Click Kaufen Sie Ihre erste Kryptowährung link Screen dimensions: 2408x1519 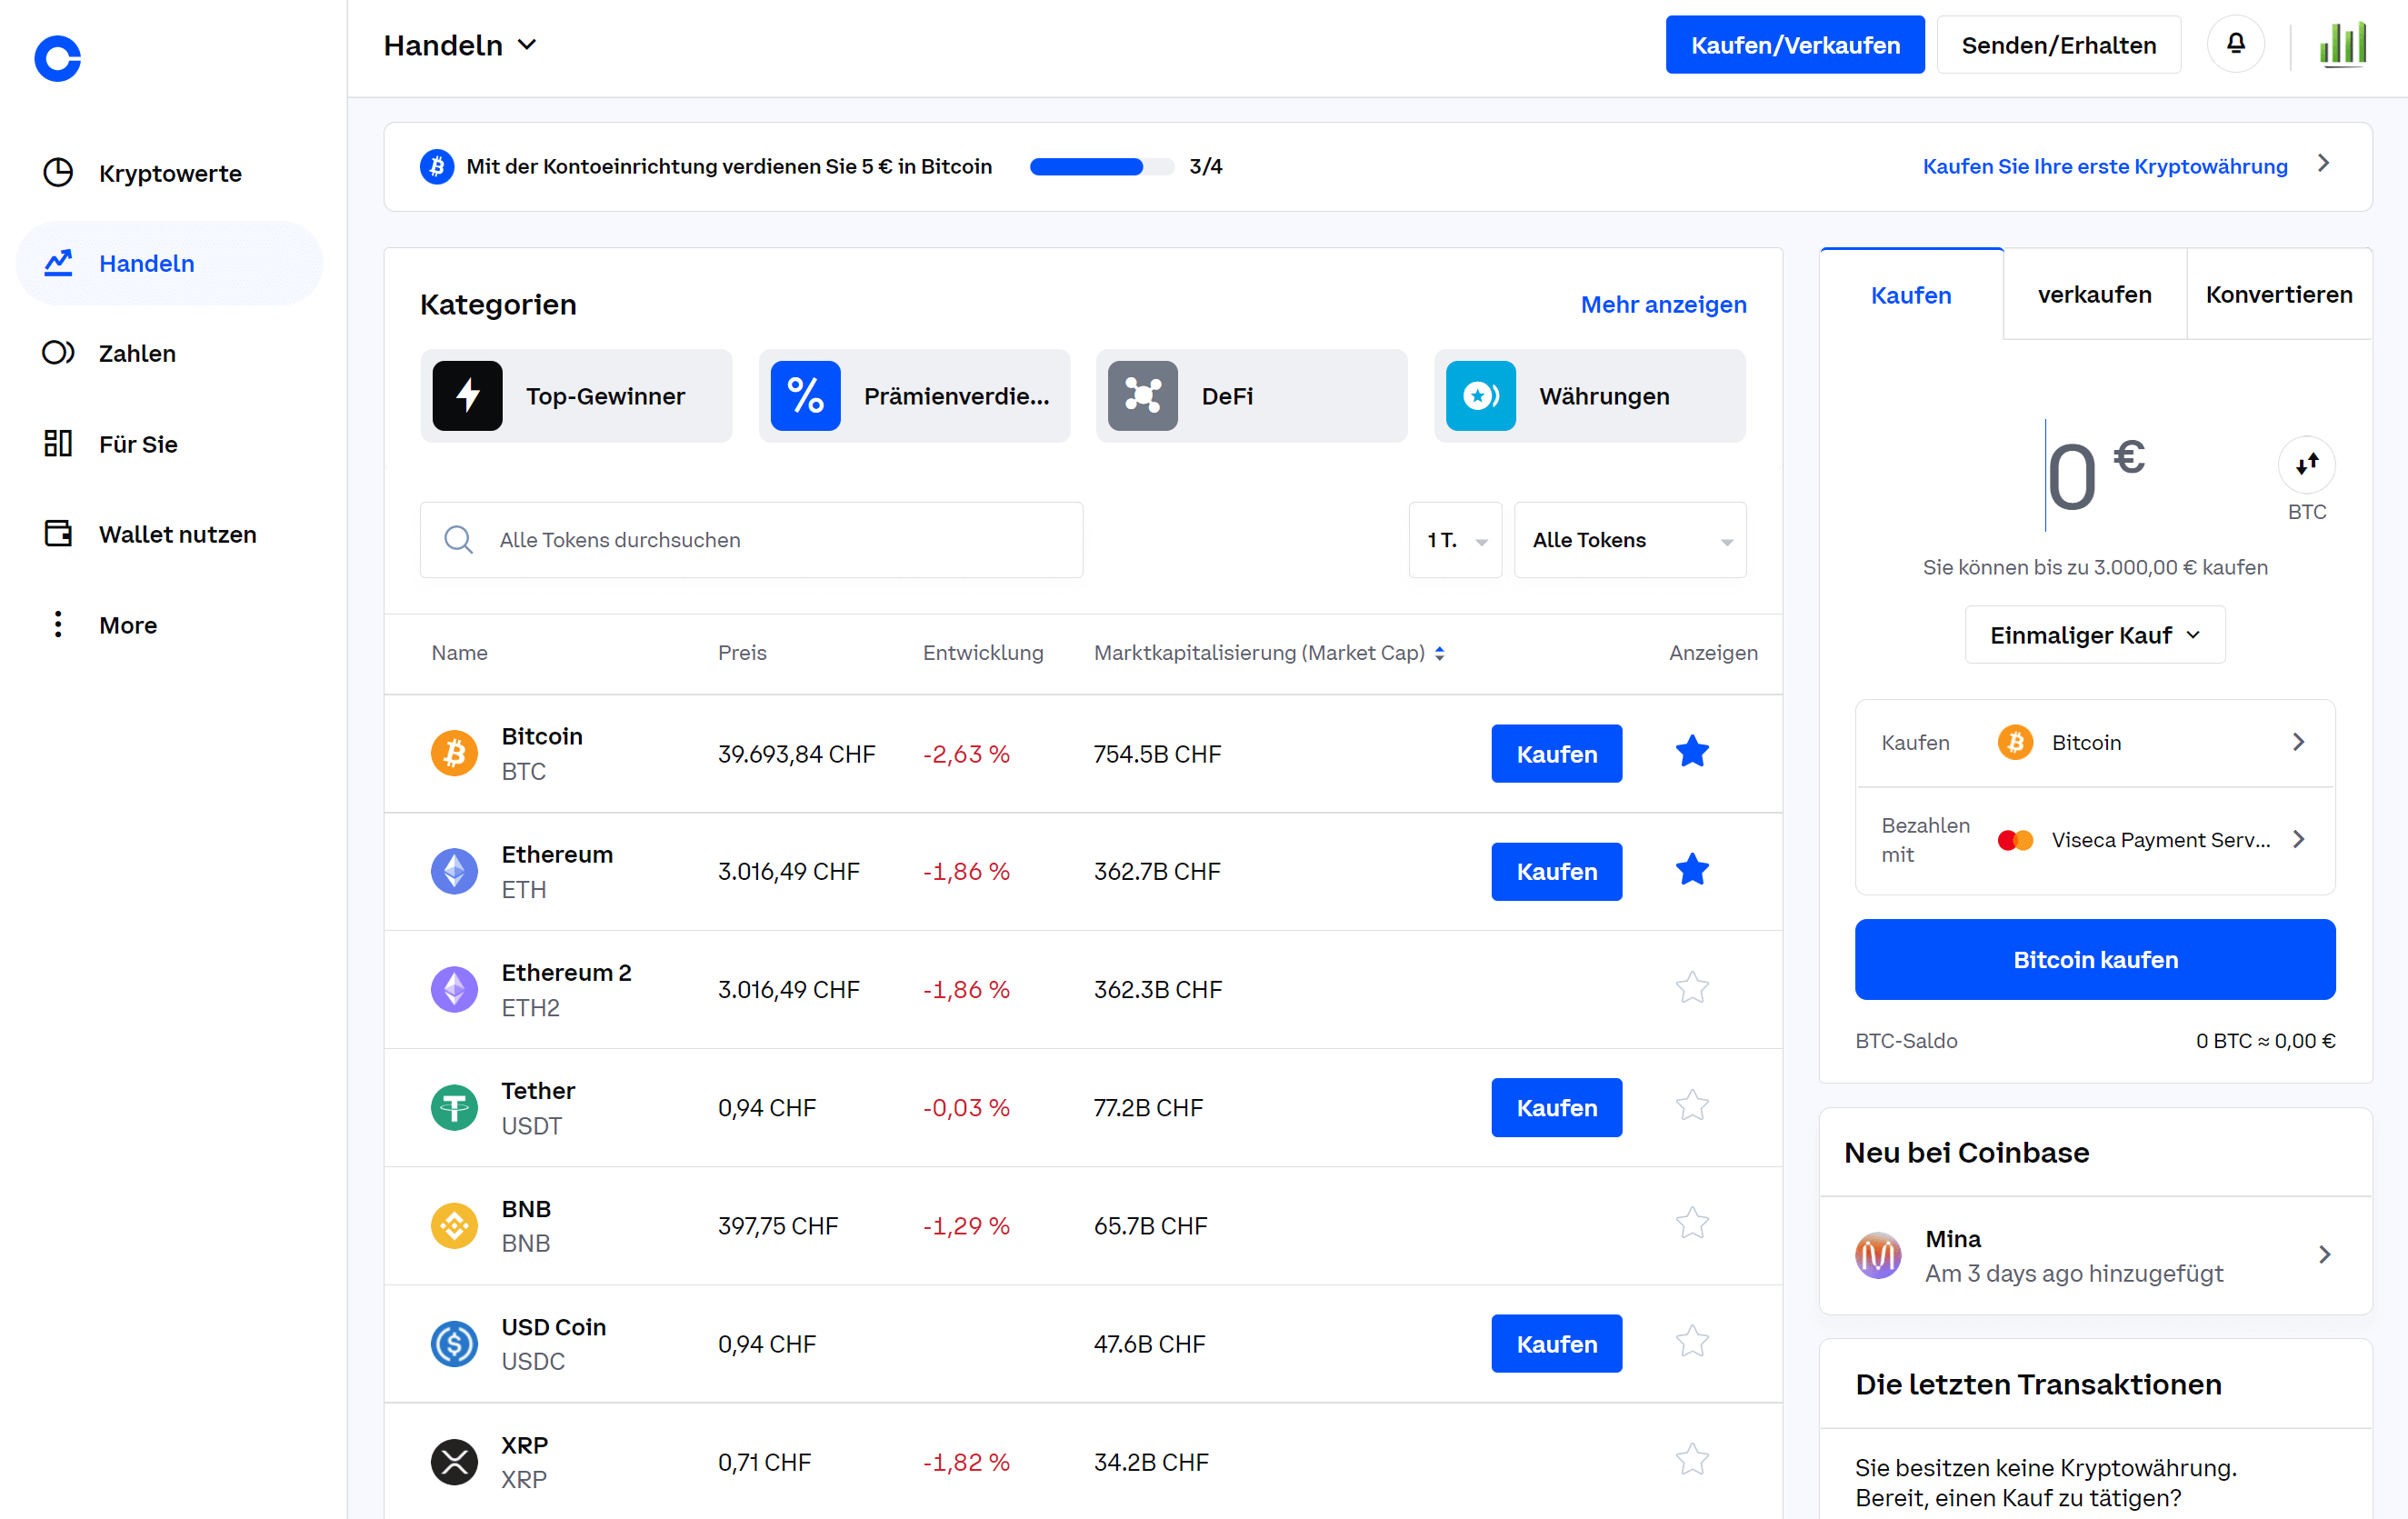[x=2104, y=166]
